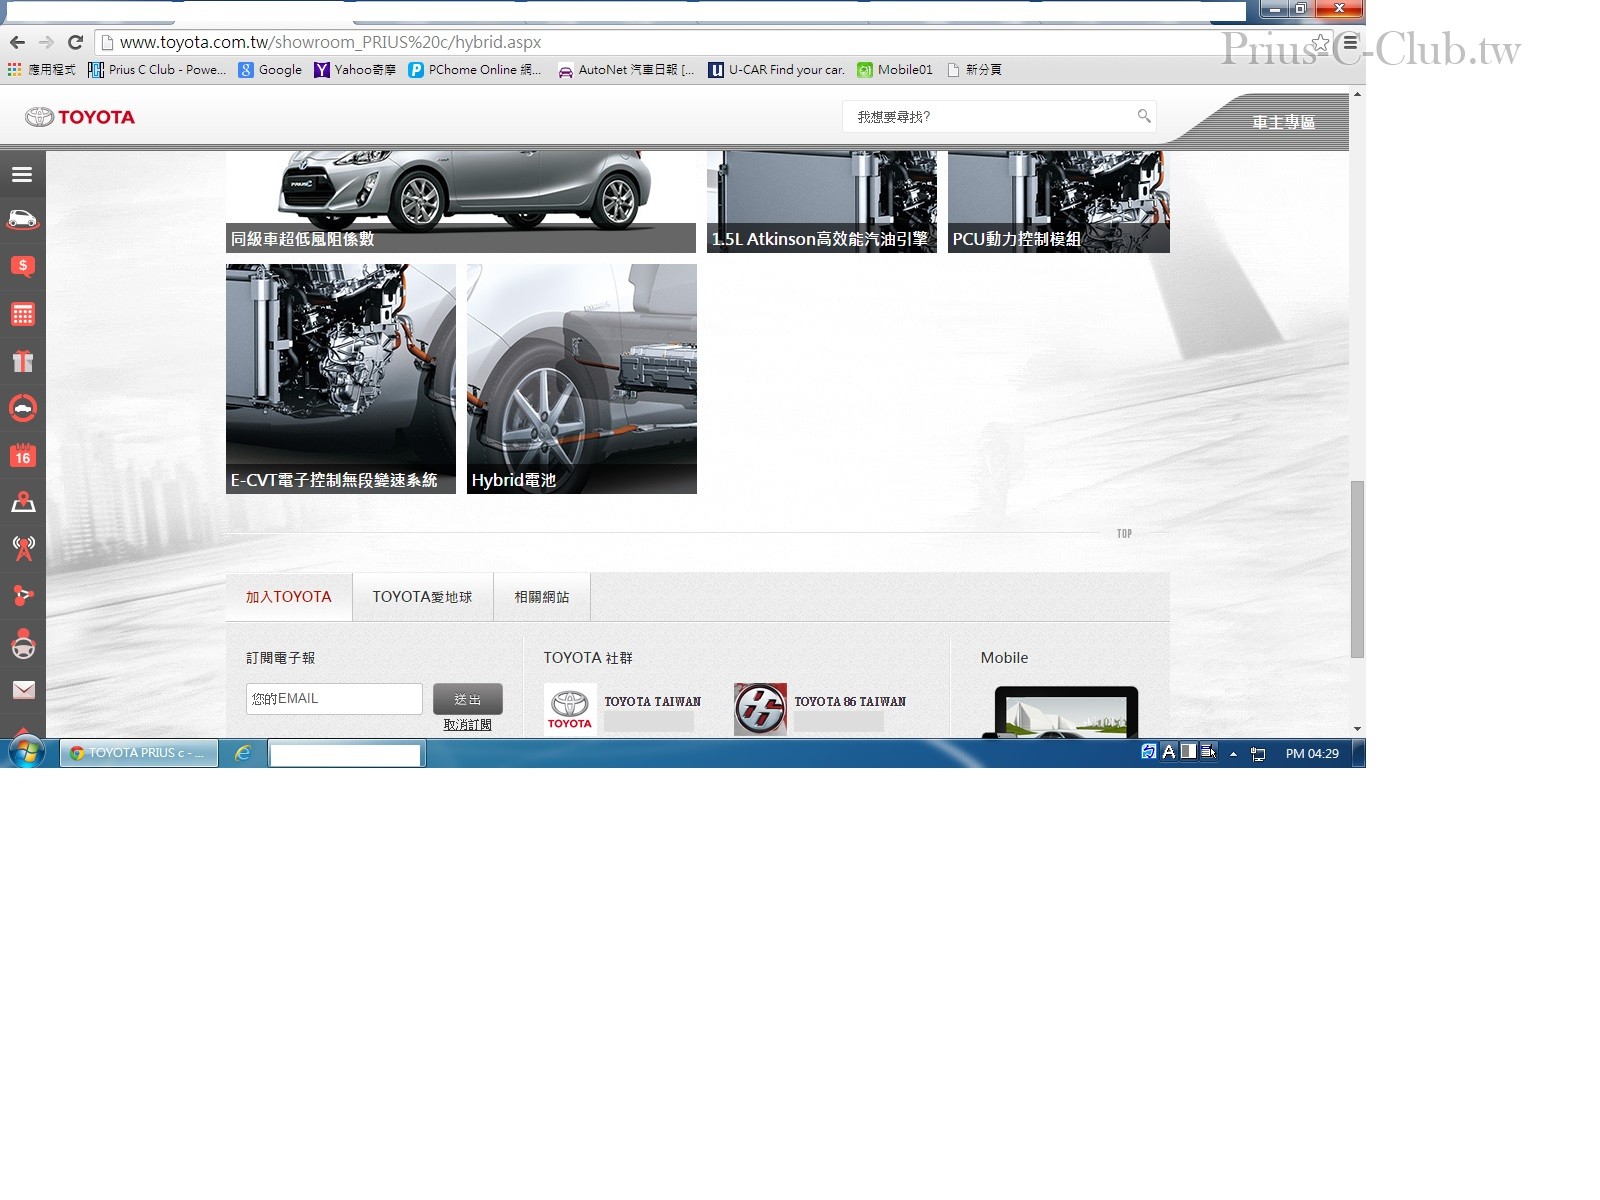Image resolution: width=1600 pixels, height=1200 pixels.
Task: Focus the 您的EMAIL input field
Action: 334,699
